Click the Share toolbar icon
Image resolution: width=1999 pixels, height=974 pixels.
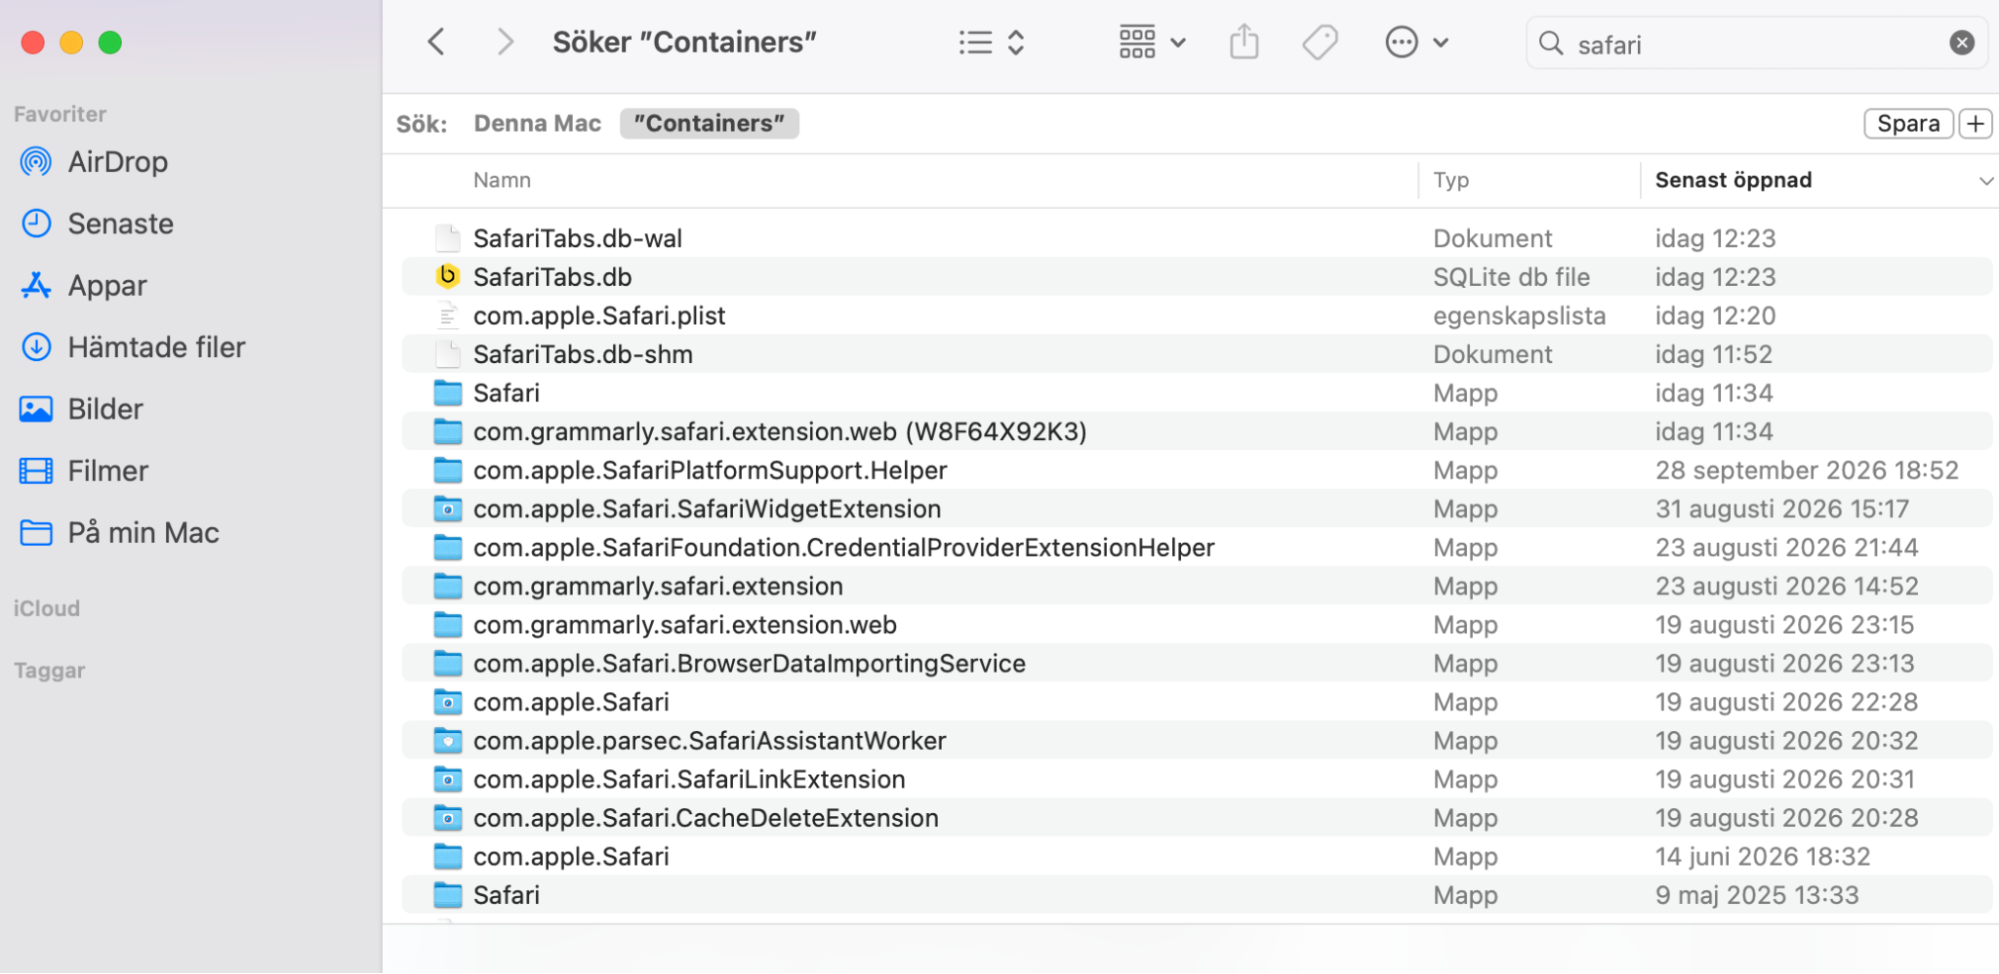(1244, 42)
